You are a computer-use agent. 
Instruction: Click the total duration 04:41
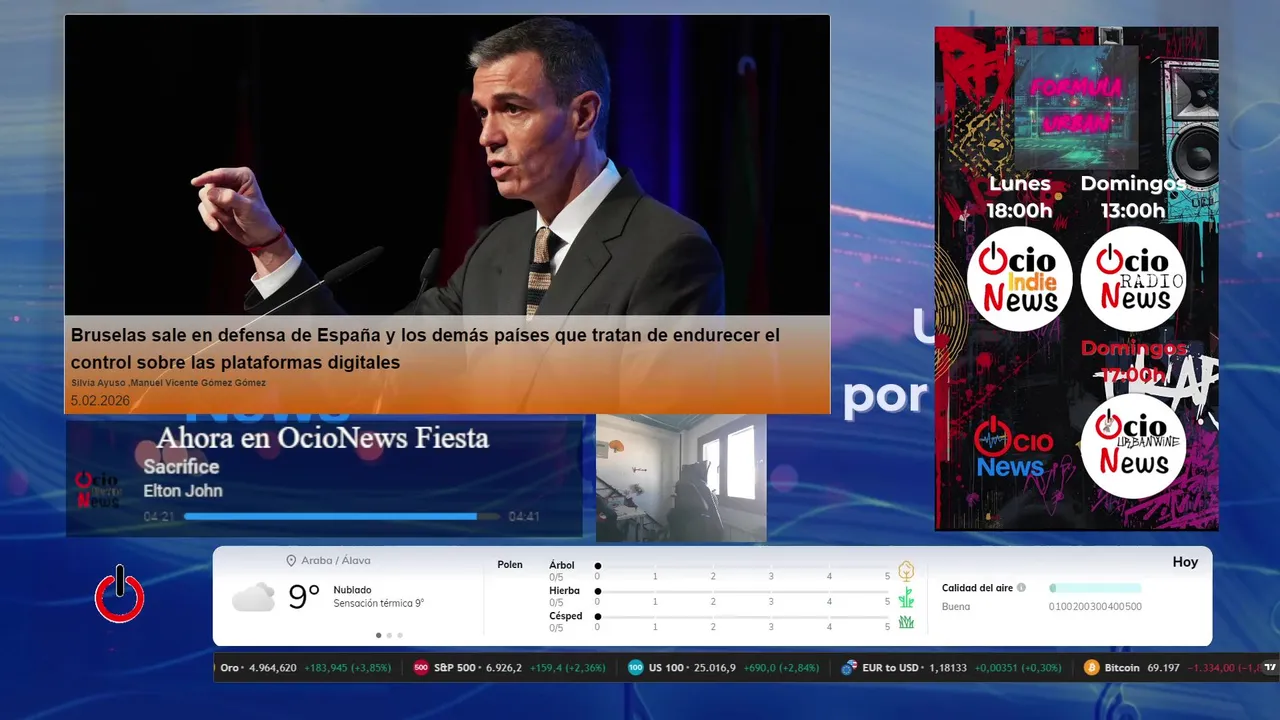coord(524,517)
